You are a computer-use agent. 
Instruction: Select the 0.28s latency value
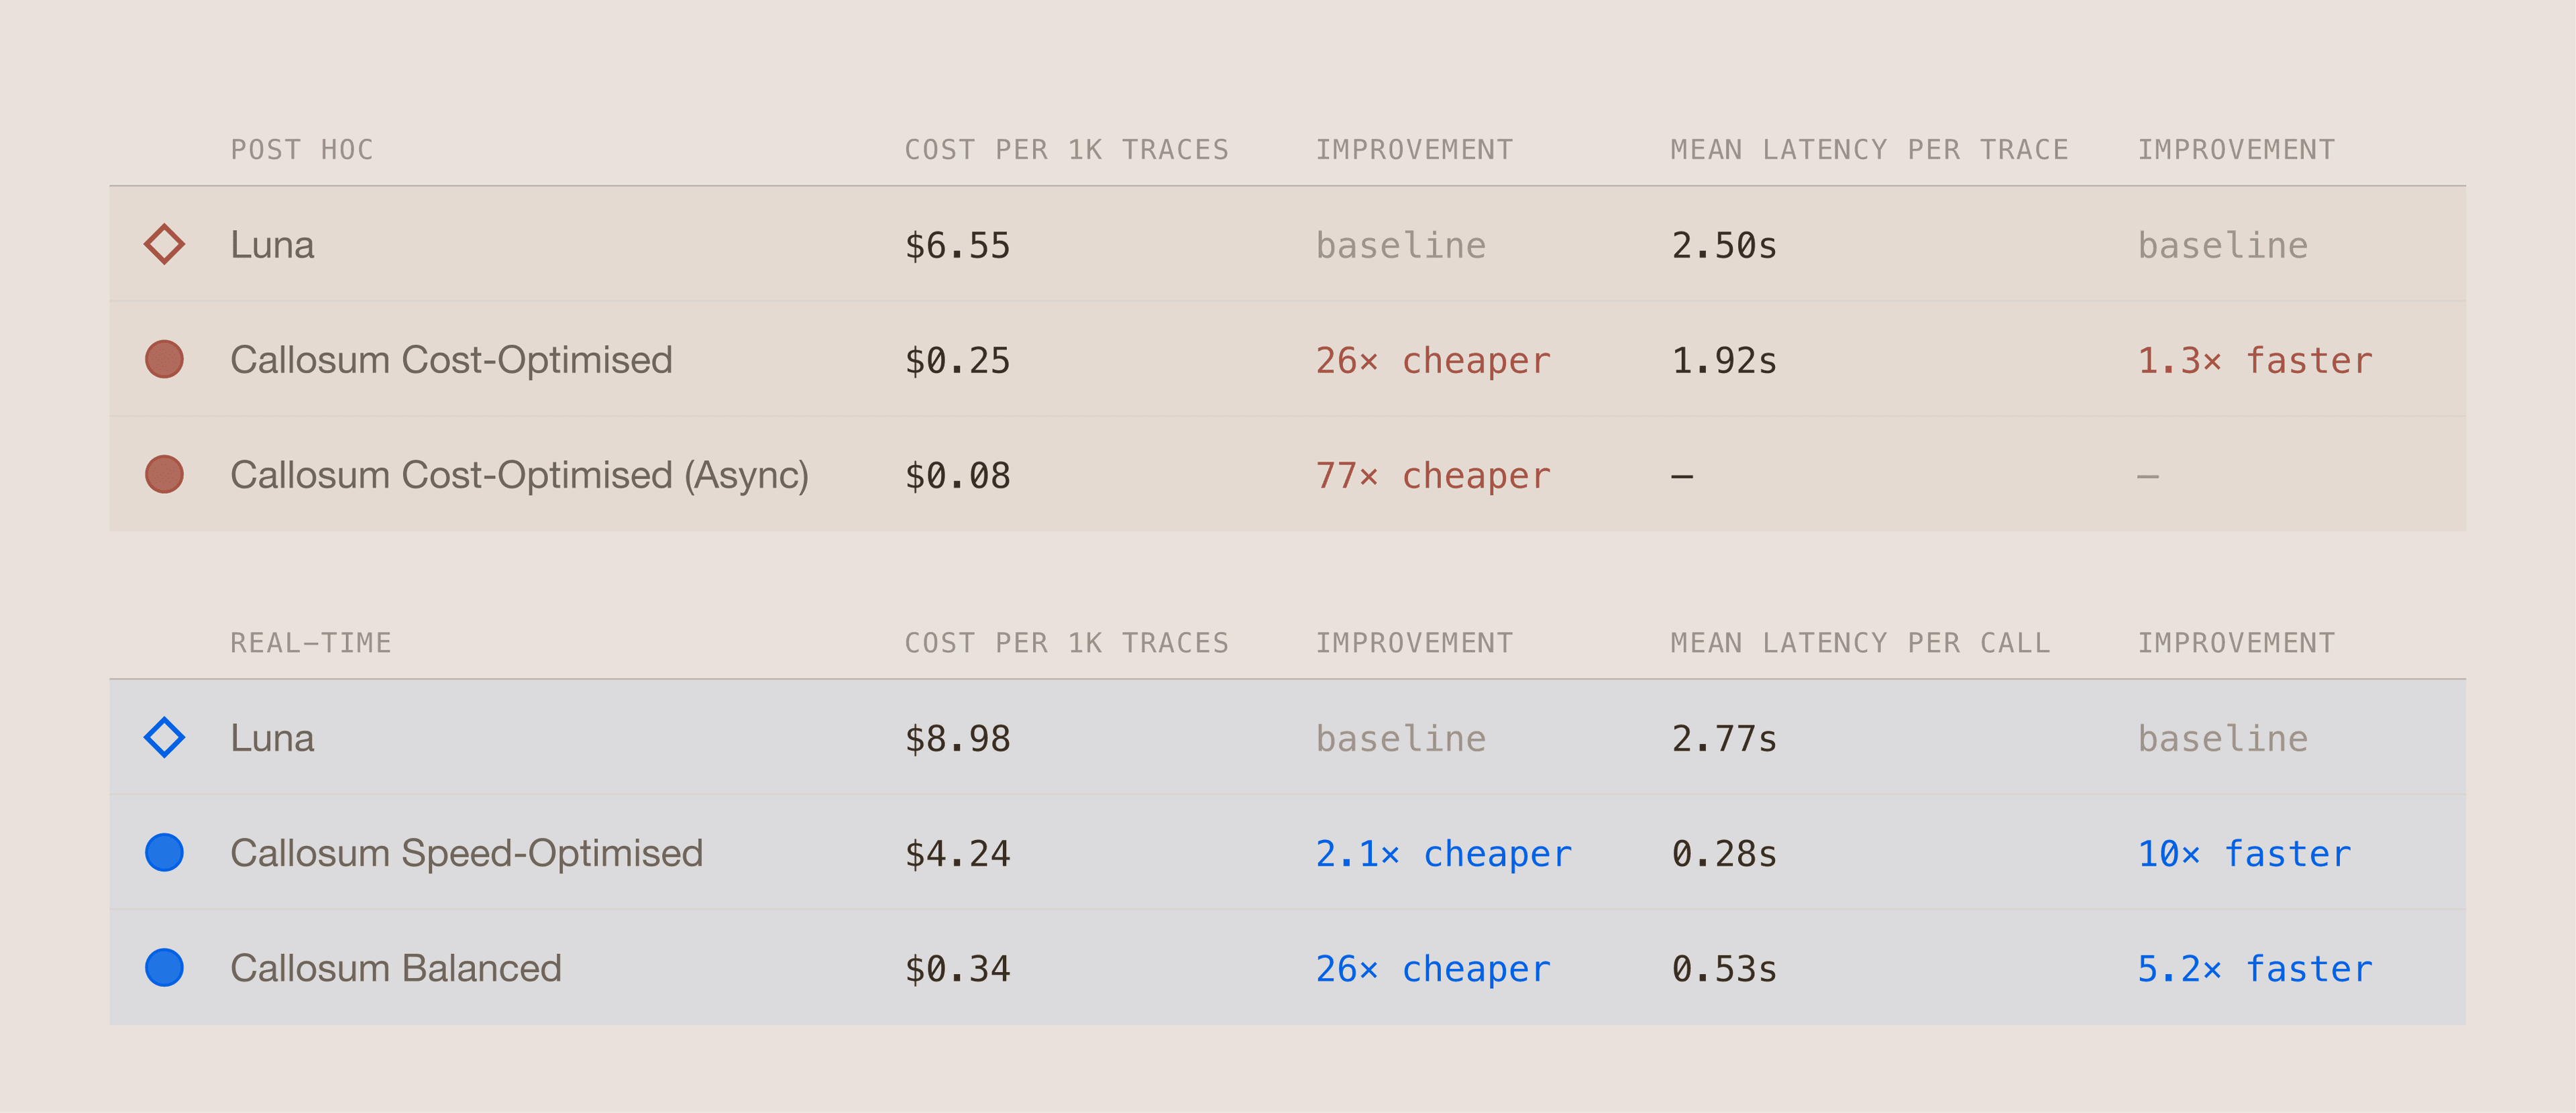(1724, 853)
